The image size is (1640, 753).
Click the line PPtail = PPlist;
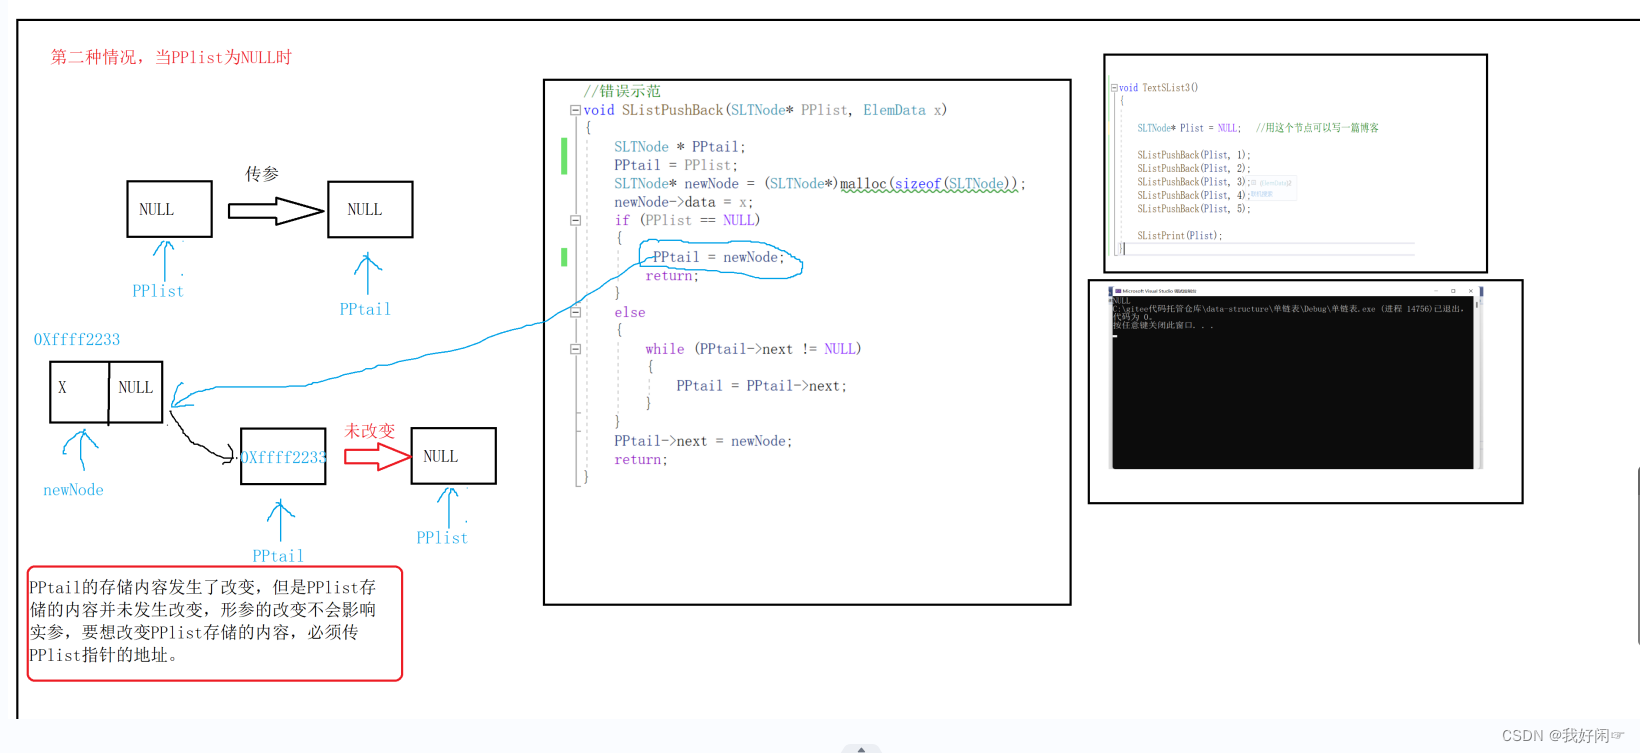[676, 165]
